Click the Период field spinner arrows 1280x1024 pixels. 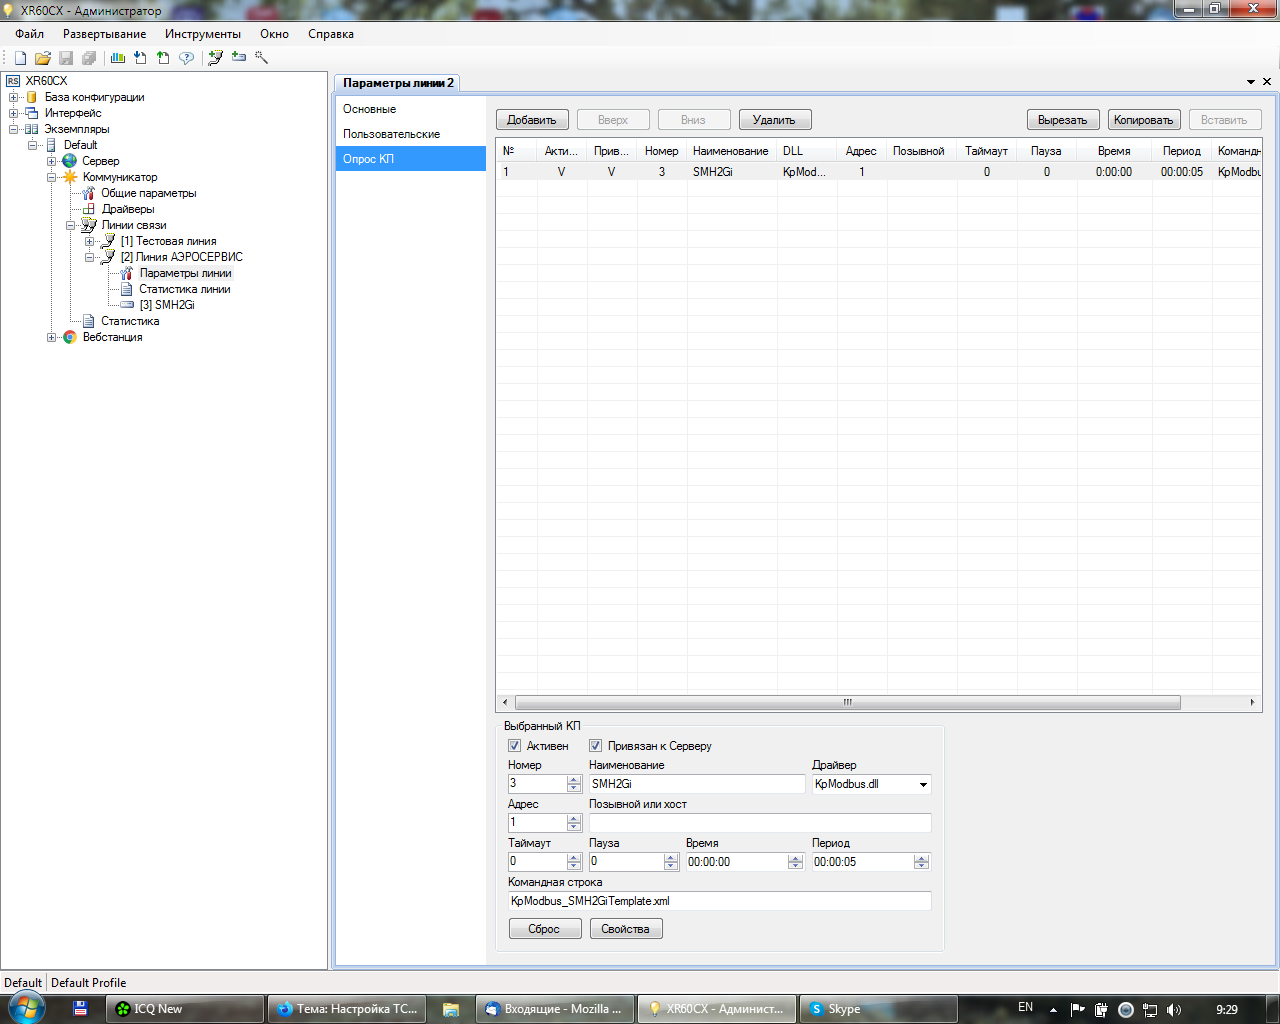[x=922, y=862]
